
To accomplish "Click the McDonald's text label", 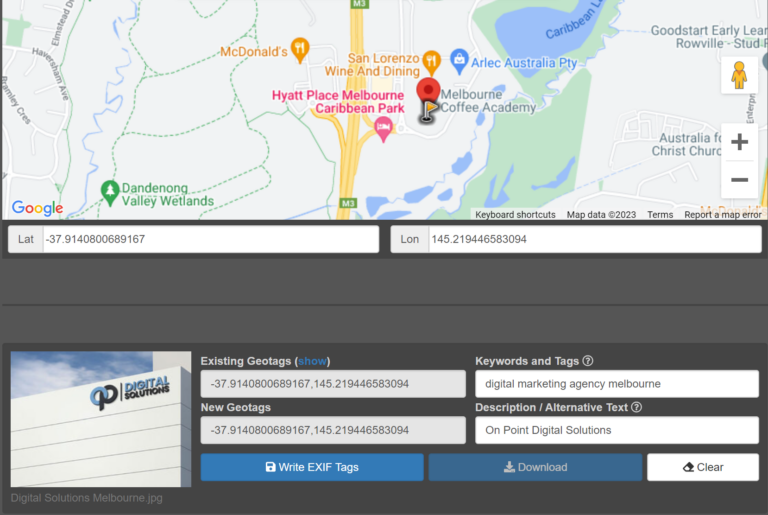I will pyautogui.click(x=253, y=51).
